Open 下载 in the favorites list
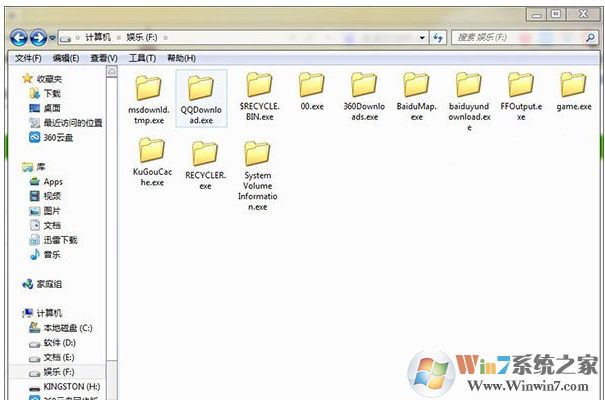This screenshot has width=605, height=400. coord(45,94)
